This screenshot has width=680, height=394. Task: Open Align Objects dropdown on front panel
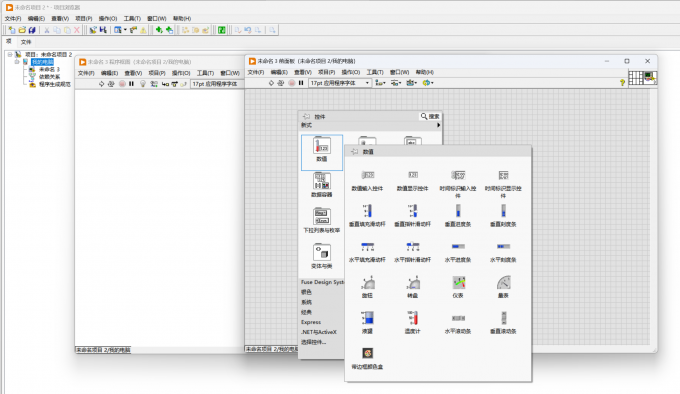[x=380, y=83]
